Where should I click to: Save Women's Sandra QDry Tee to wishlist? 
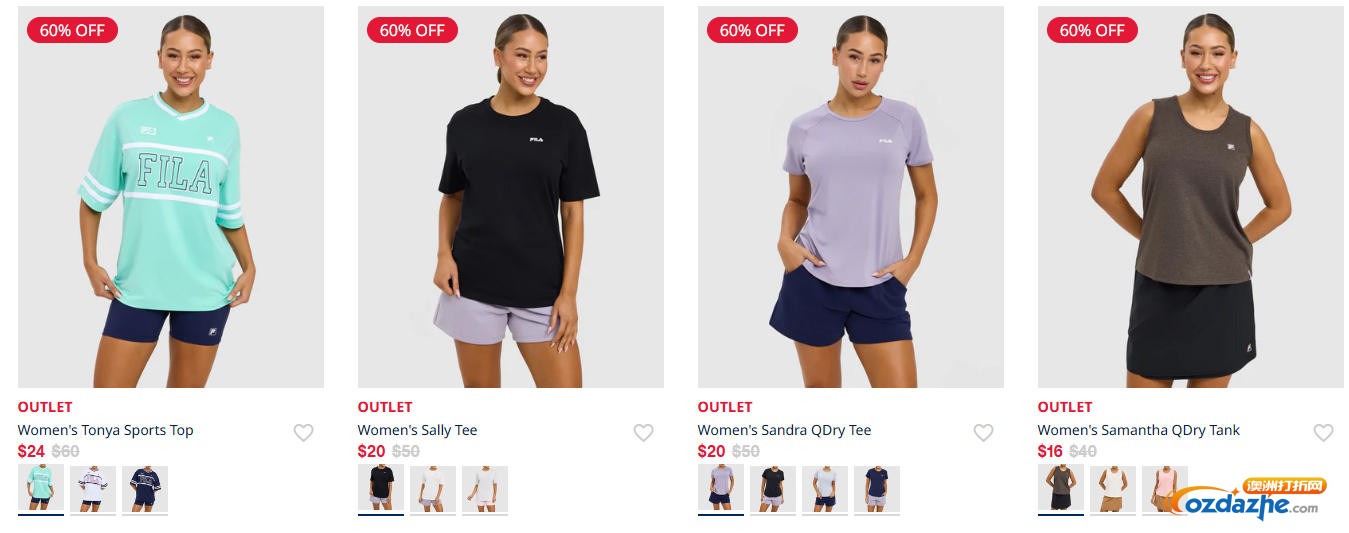(983, 432)
